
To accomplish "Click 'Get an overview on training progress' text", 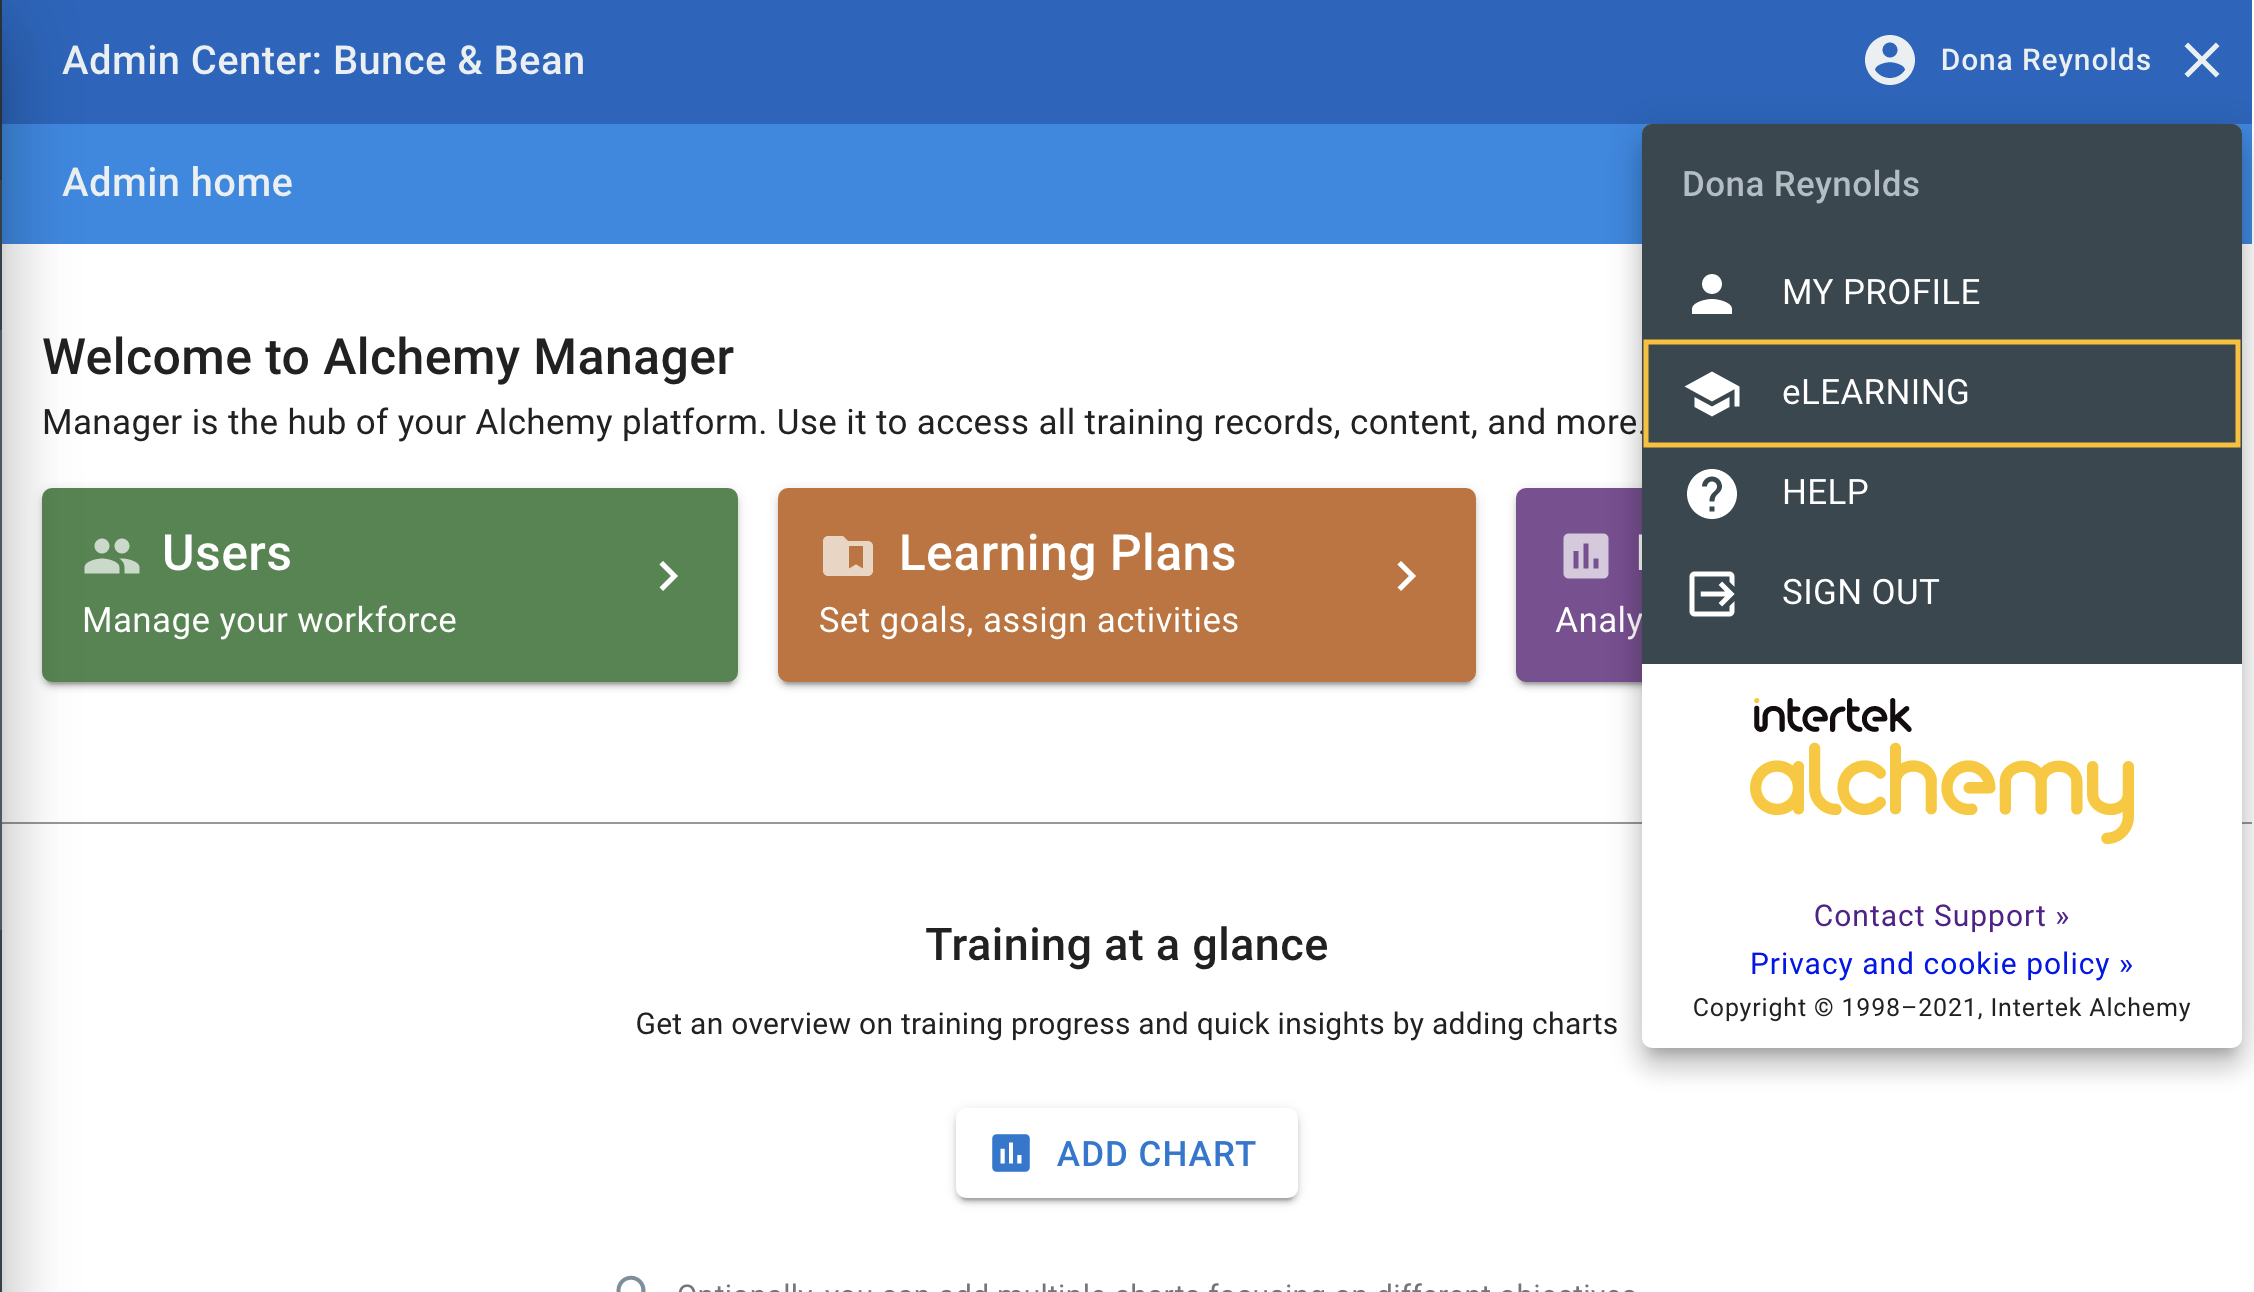I will tap(1127, 1024).
